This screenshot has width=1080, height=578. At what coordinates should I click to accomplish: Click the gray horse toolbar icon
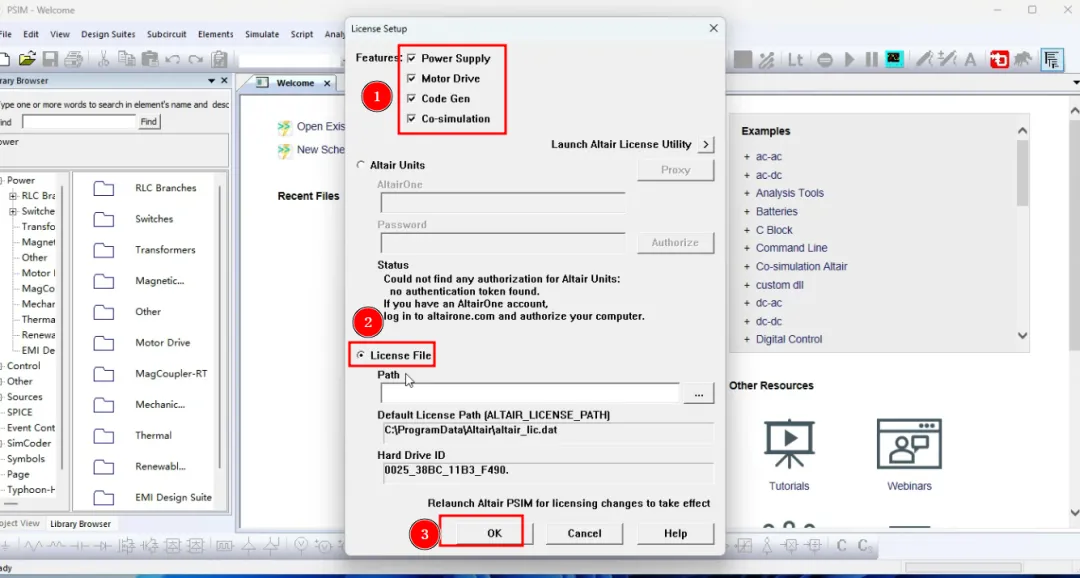coord(1023,60)
